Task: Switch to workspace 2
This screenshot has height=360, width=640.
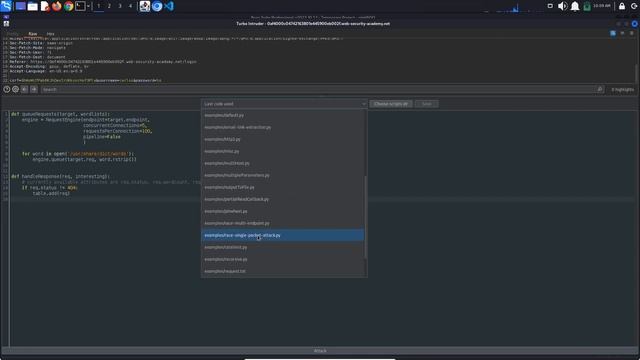Action: click(109, 6)
